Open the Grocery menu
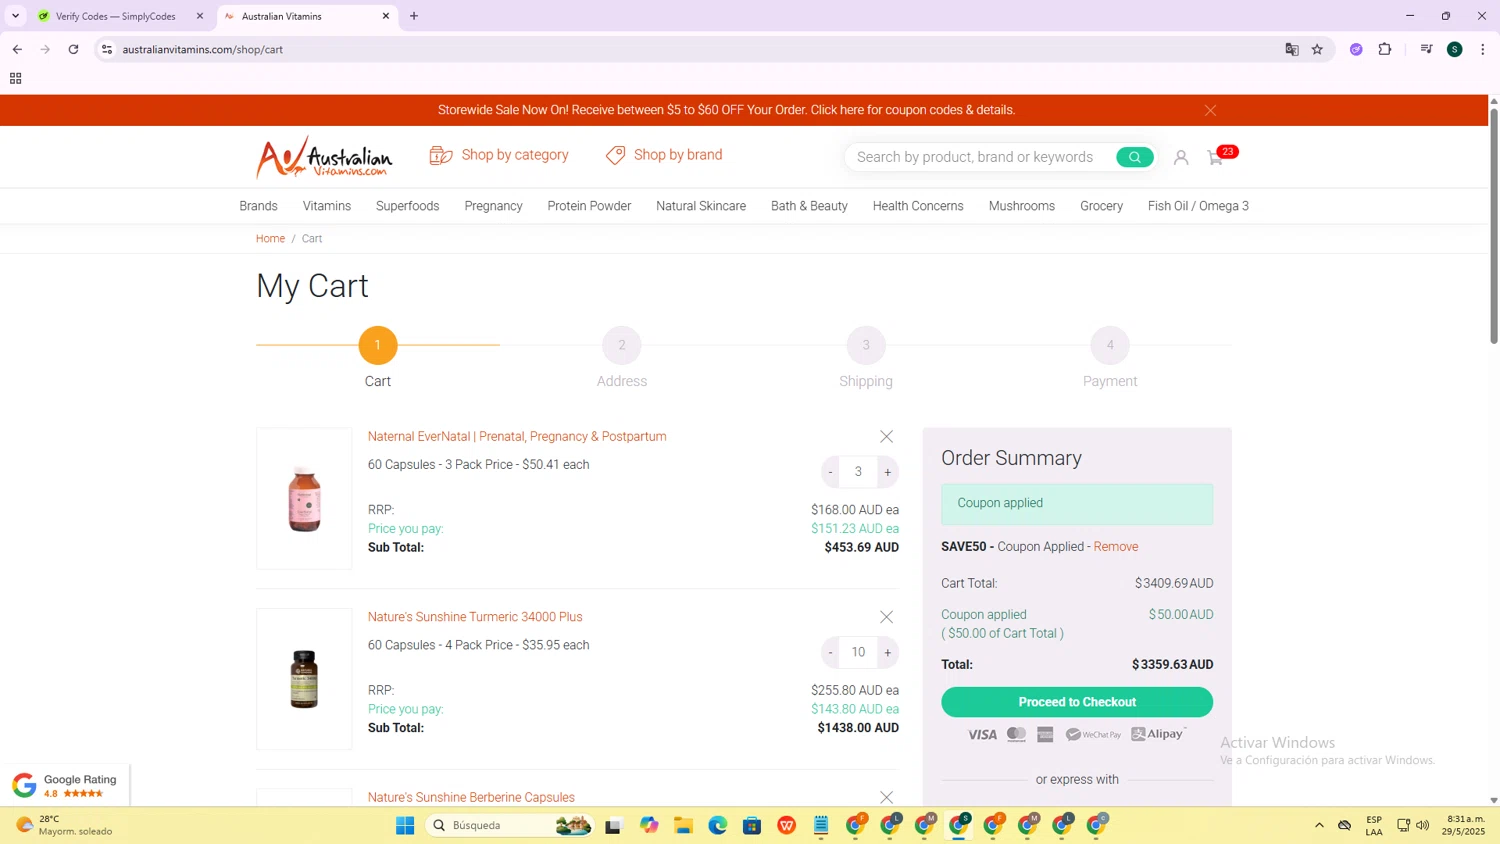 (1101, 206)
